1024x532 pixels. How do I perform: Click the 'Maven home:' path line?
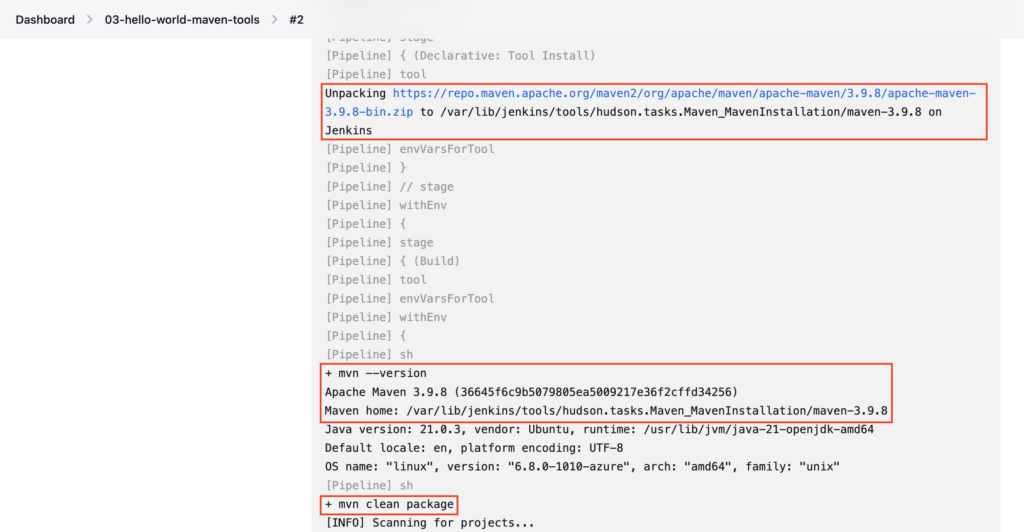click(x=606, y=411)
